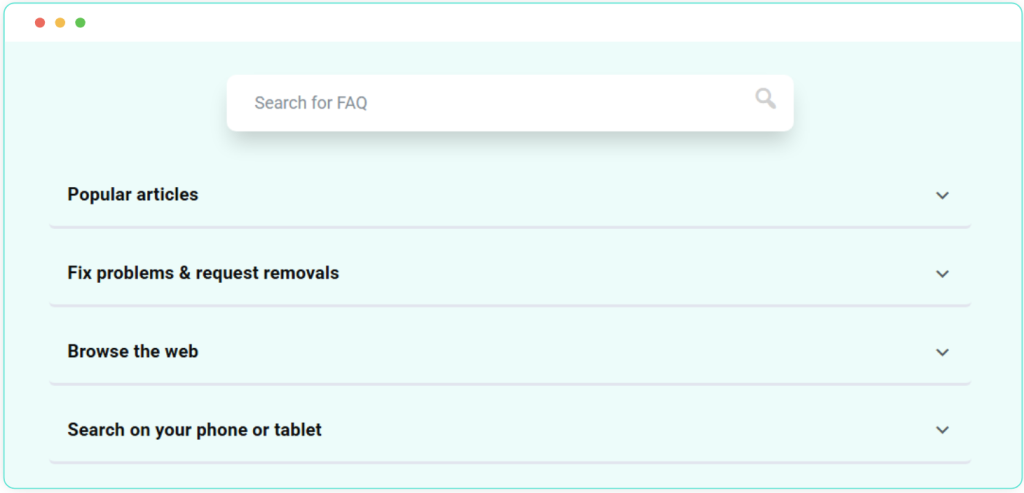Toggle the Browse the web chevron

tap(942, 352)
